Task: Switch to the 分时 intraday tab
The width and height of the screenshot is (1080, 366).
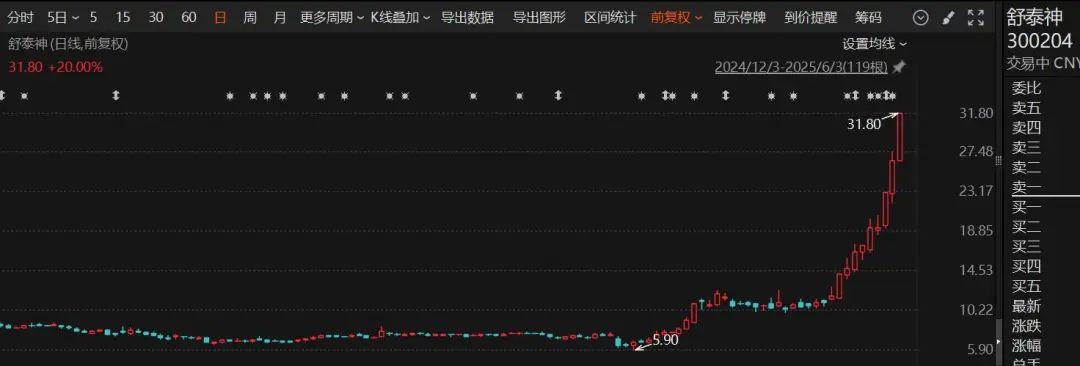Action: (x=20, y=18)
